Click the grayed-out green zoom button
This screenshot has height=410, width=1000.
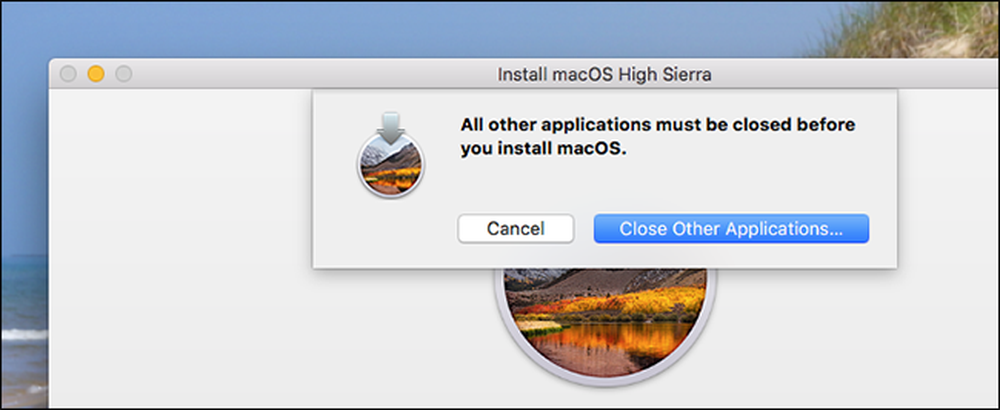click(x=124, y=74)
